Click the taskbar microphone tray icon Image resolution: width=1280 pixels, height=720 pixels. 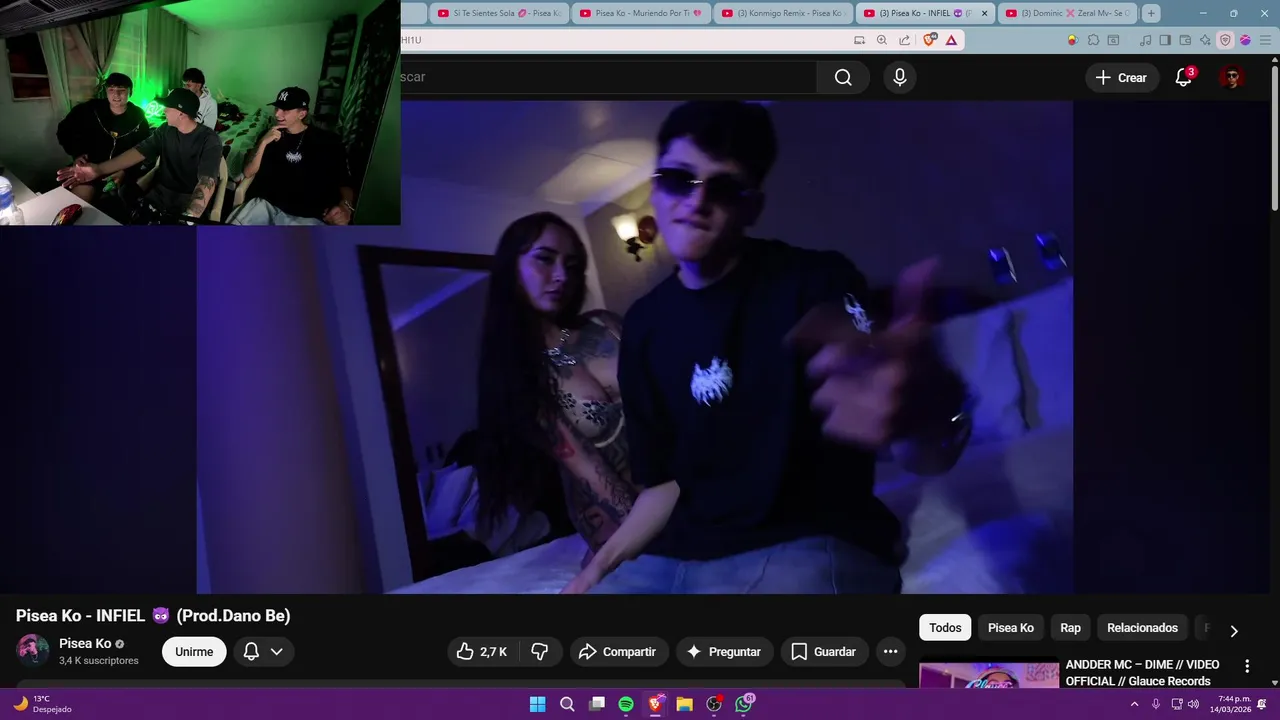(1156, 704)
